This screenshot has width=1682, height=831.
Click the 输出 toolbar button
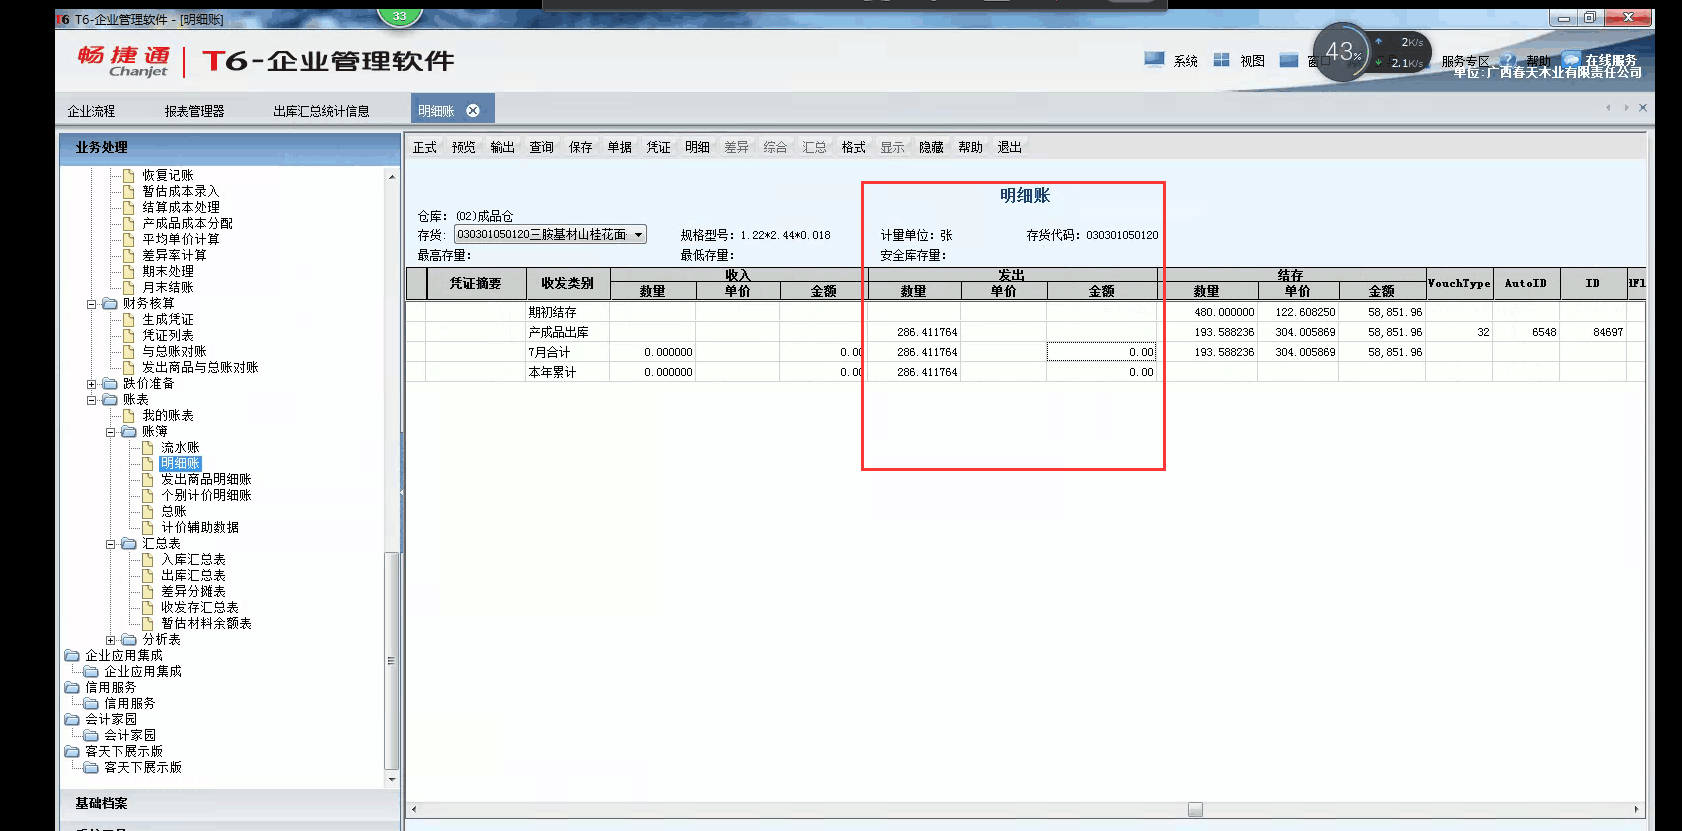[x=503, y=147]
